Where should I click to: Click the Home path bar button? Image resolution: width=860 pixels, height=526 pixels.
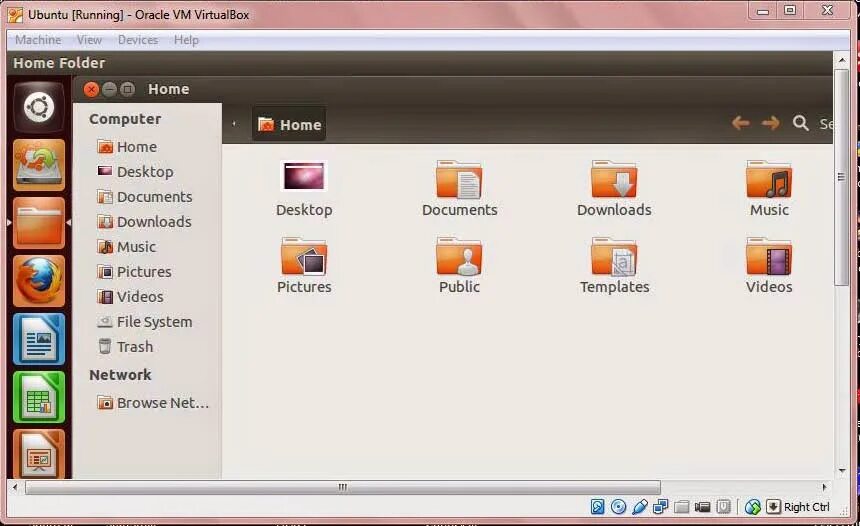click(x=289, y=125)
